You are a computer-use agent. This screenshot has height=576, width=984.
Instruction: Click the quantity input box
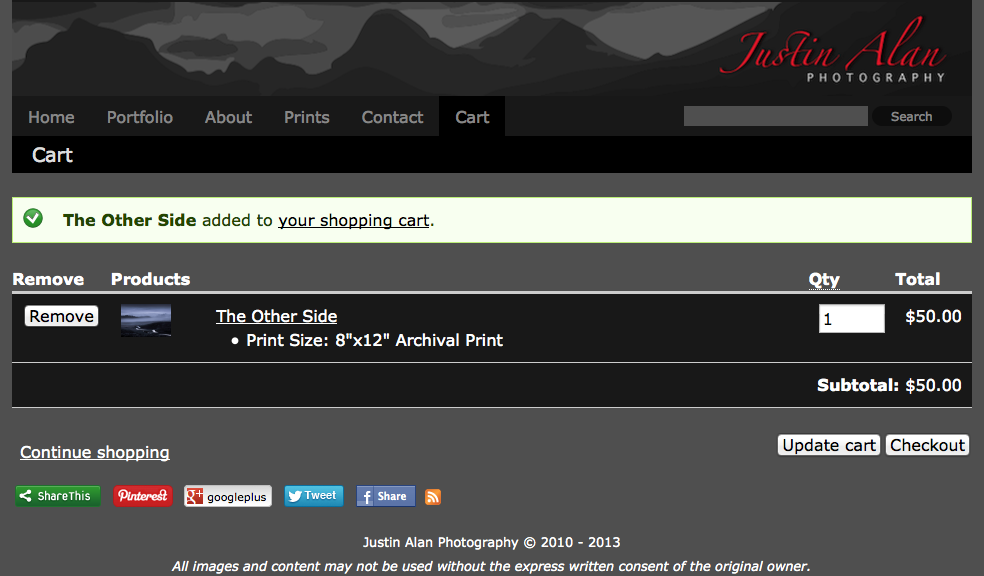pos(851,319)
